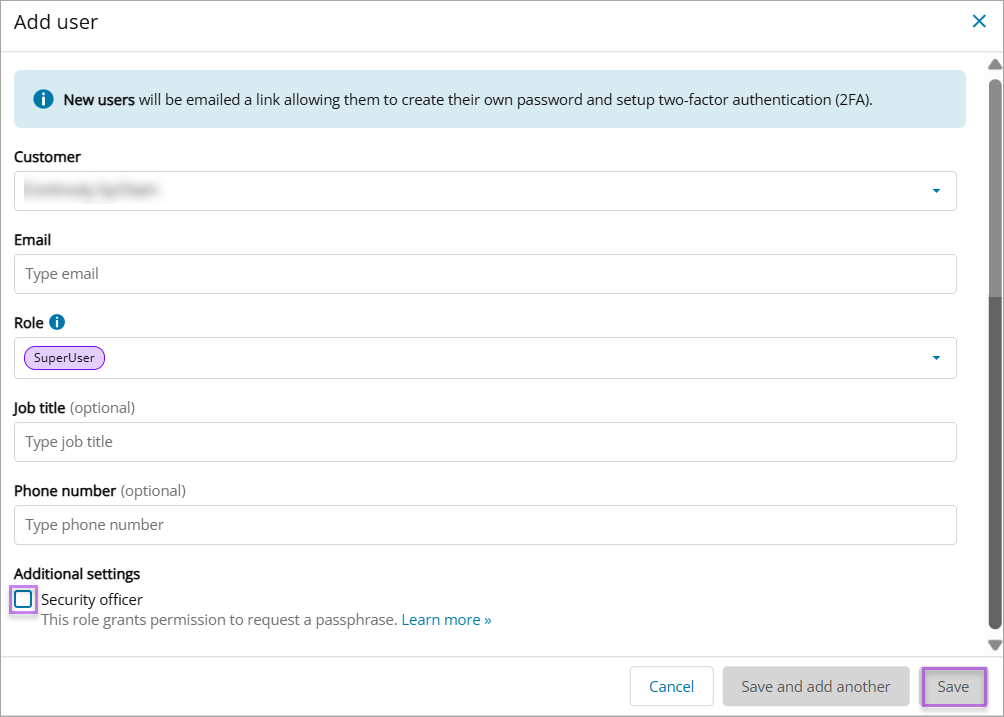The height and width of the screenshot is (717, 1004).
Task: Click the info icon next to Role
Action: click(x=57, y=322)
